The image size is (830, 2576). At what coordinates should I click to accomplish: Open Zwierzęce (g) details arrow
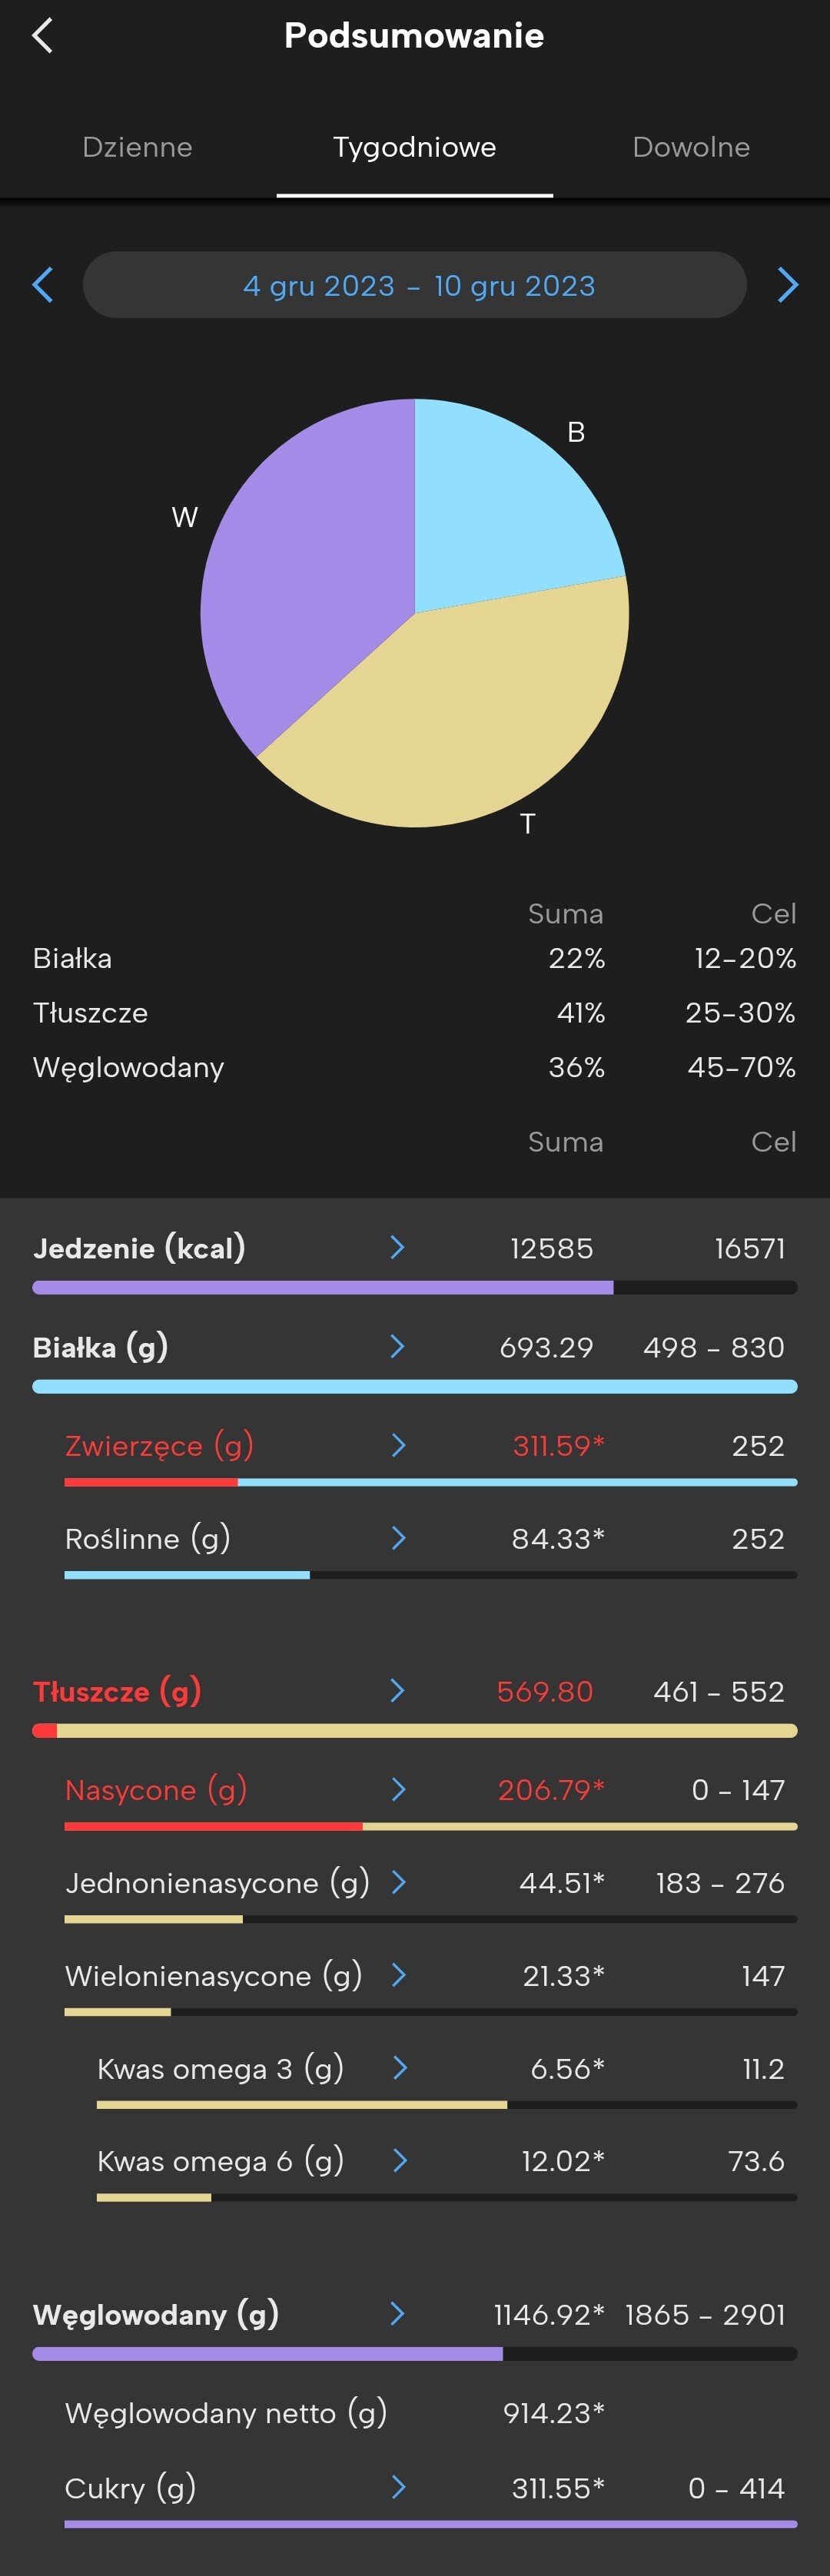pyautogui.click(x=398, y=1445)
